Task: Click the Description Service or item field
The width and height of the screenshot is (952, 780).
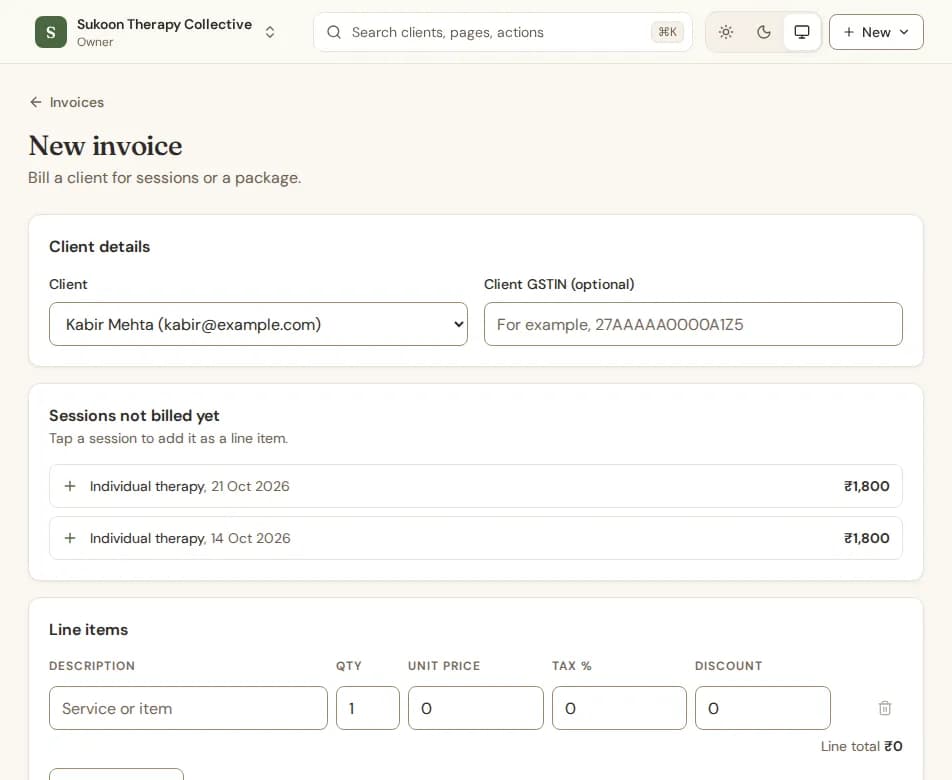Action: 188,708
